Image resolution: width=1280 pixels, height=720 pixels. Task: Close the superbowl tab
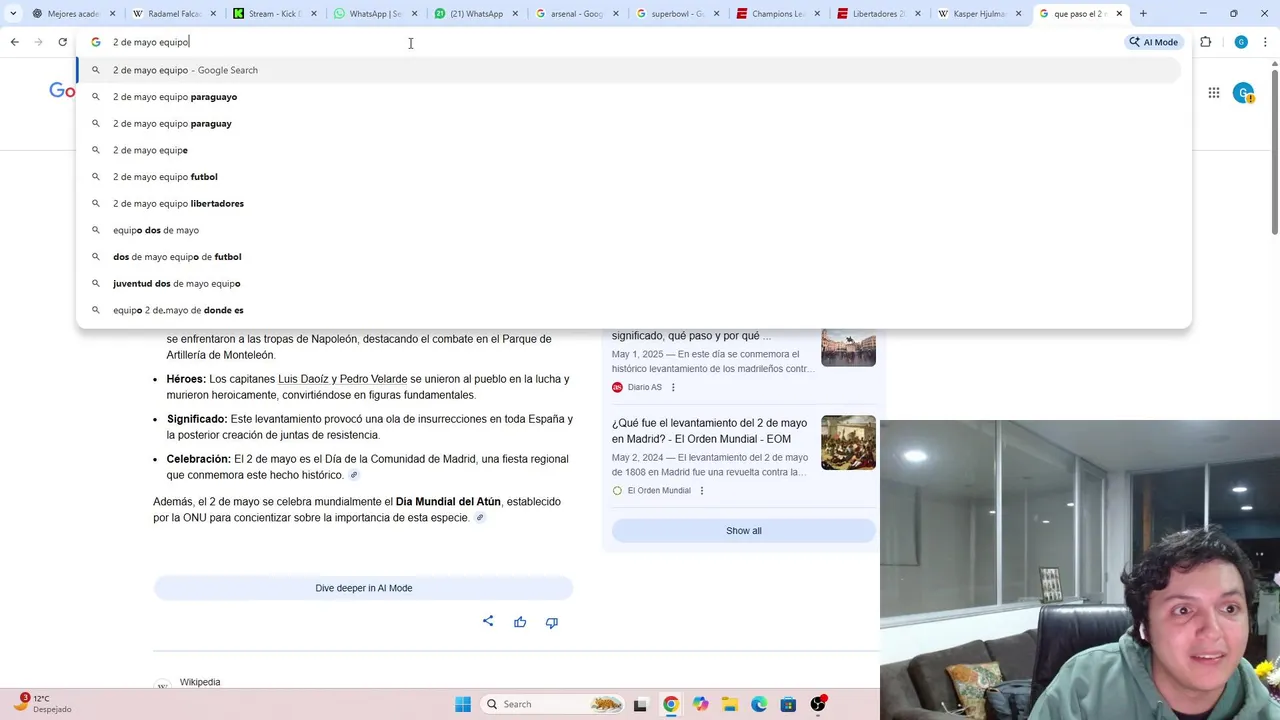point(716,14)
